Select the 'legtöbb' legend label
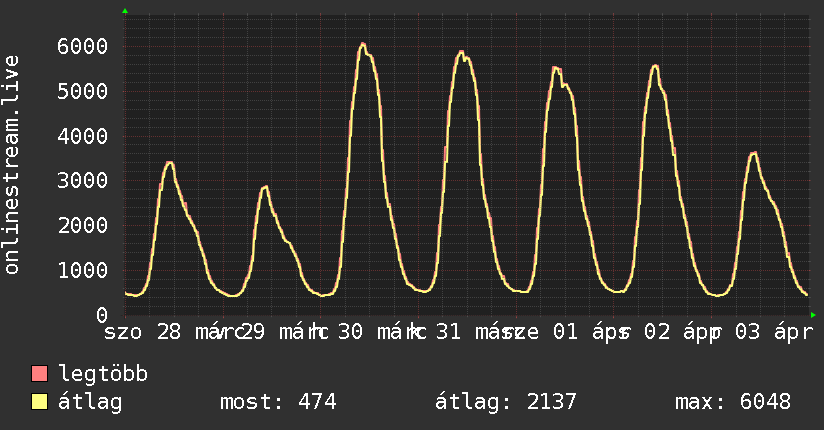The height and width of the screenshot is (430, 824). (103, 374)
